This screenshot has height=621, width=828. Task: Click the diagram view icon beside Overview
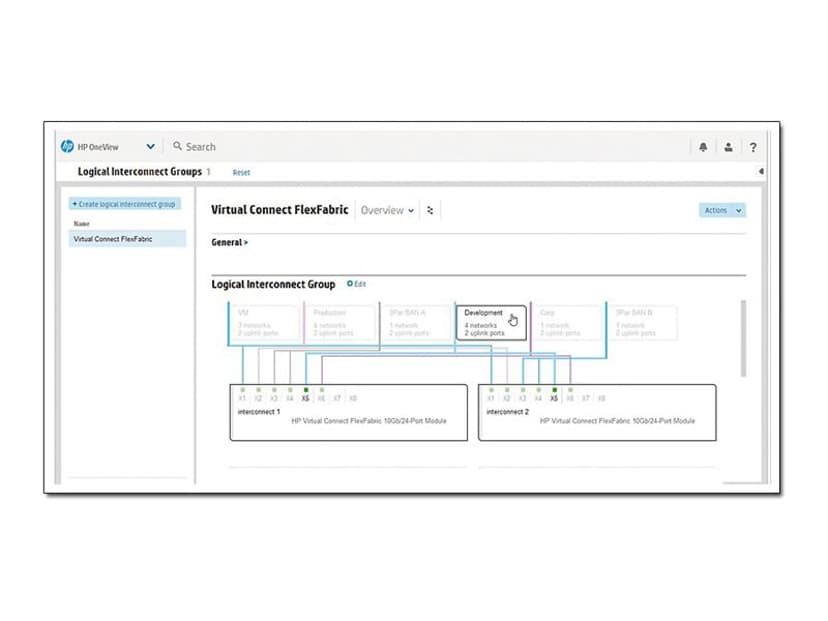tap(429, 210)
